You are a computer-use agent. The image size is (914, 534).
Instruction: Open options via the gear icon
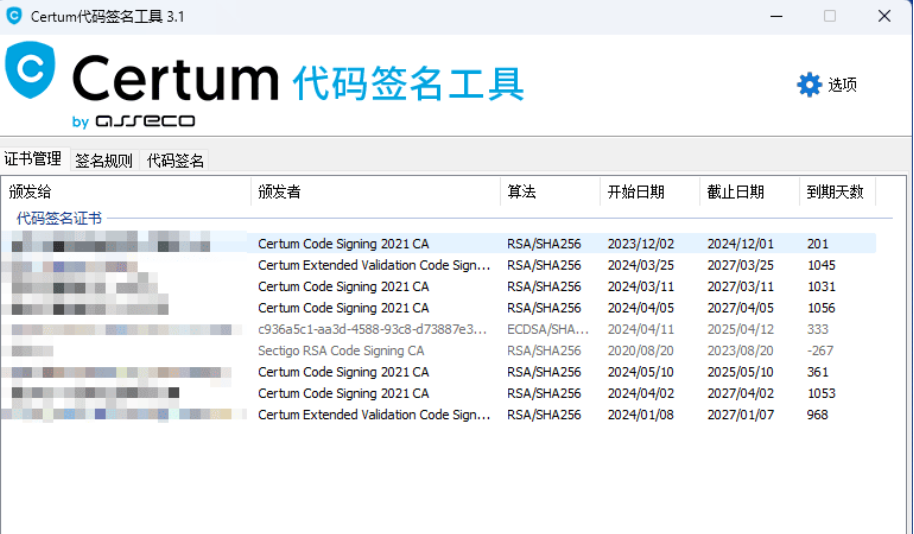coord(809,85)
